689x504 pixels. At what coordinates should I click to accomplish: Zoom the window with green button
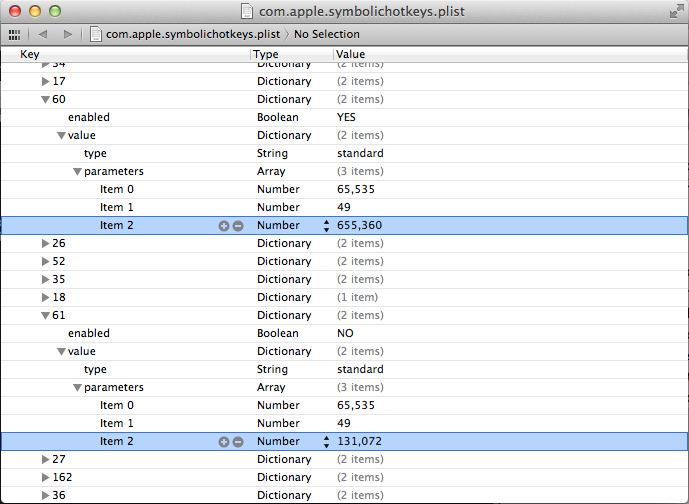[55, 11]
